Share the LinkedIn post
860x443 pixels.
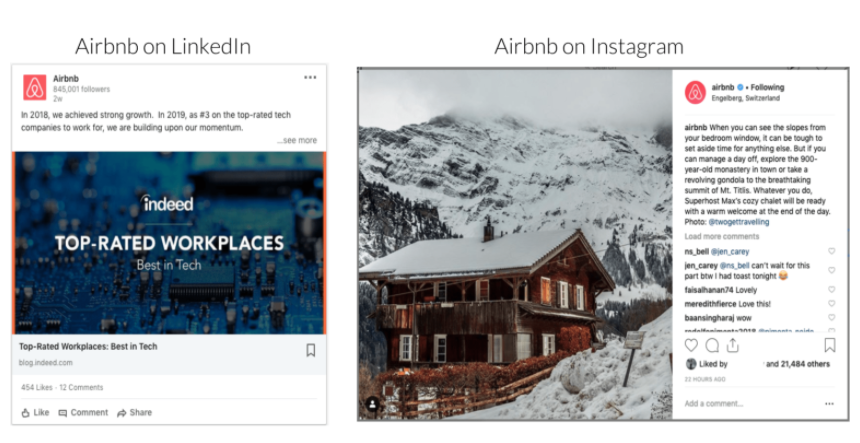134,412
